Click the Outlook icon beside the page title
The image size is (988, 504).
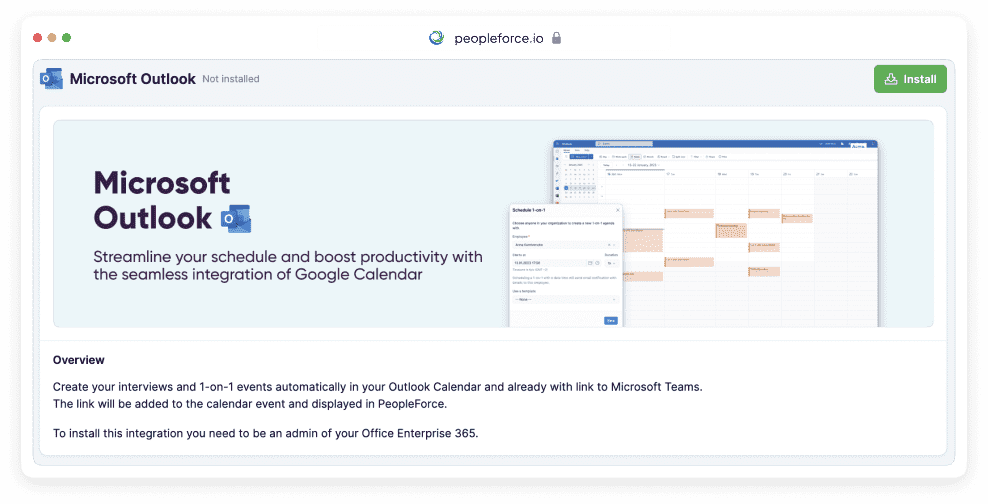[51, 79]
